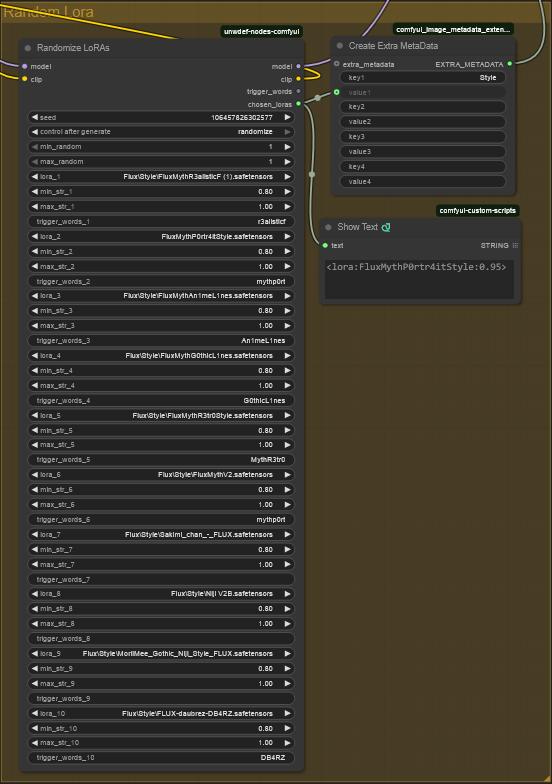Screen dimensions: 552x784
Task: Click the green icon beside Show Text title
Action: (386, 227)
